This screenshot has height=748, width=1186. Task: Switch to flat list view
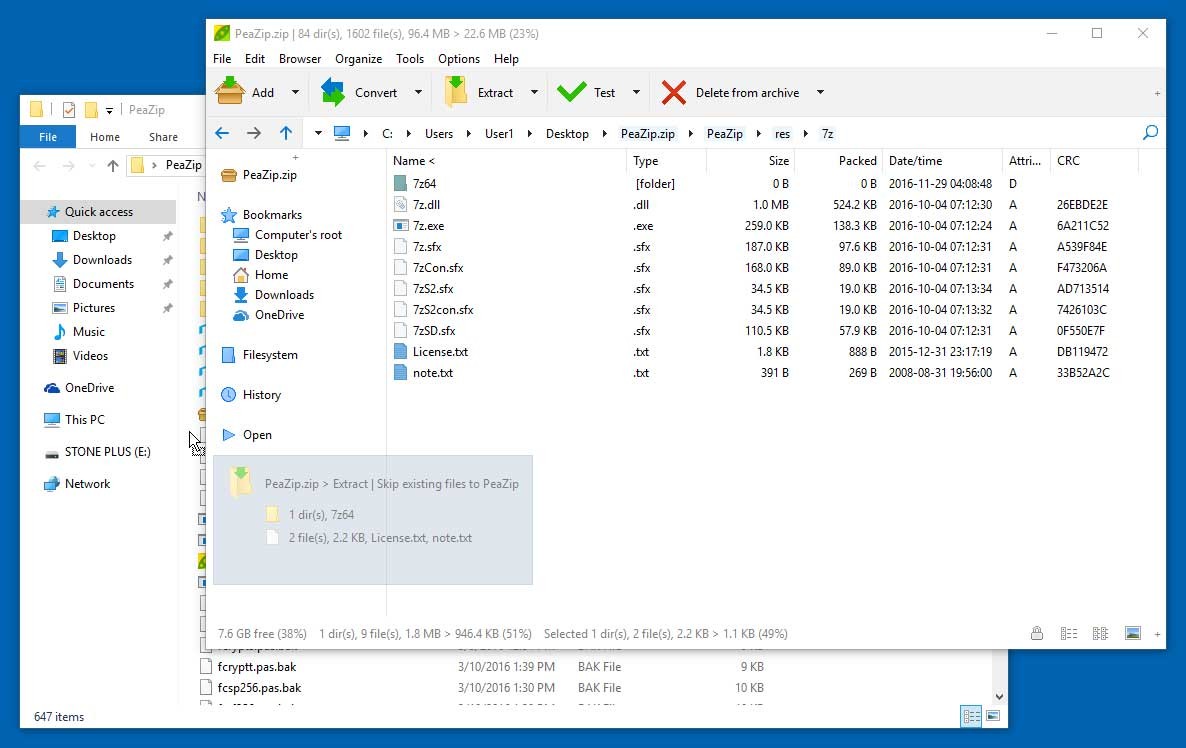pyautogui.click(x=1069, y=633)
